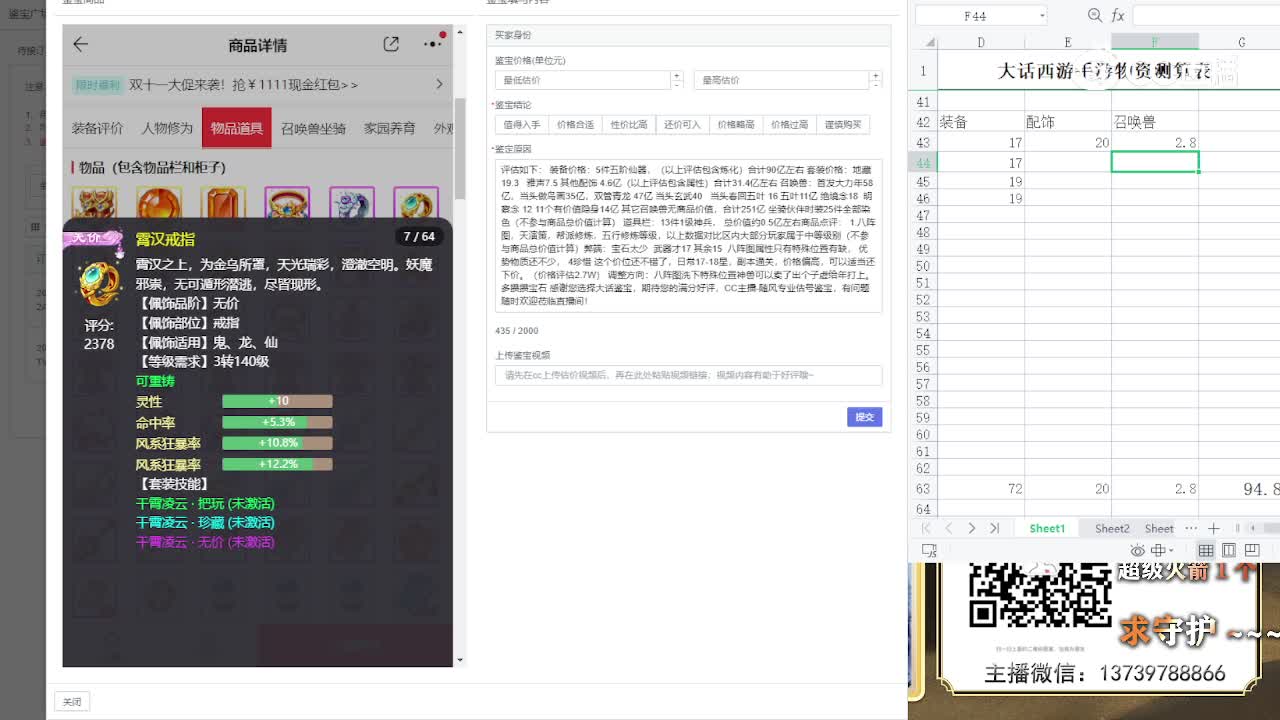1280x720 pixels.
Task: Switch to the 人物修为 tab
Action: coord(167,128)
